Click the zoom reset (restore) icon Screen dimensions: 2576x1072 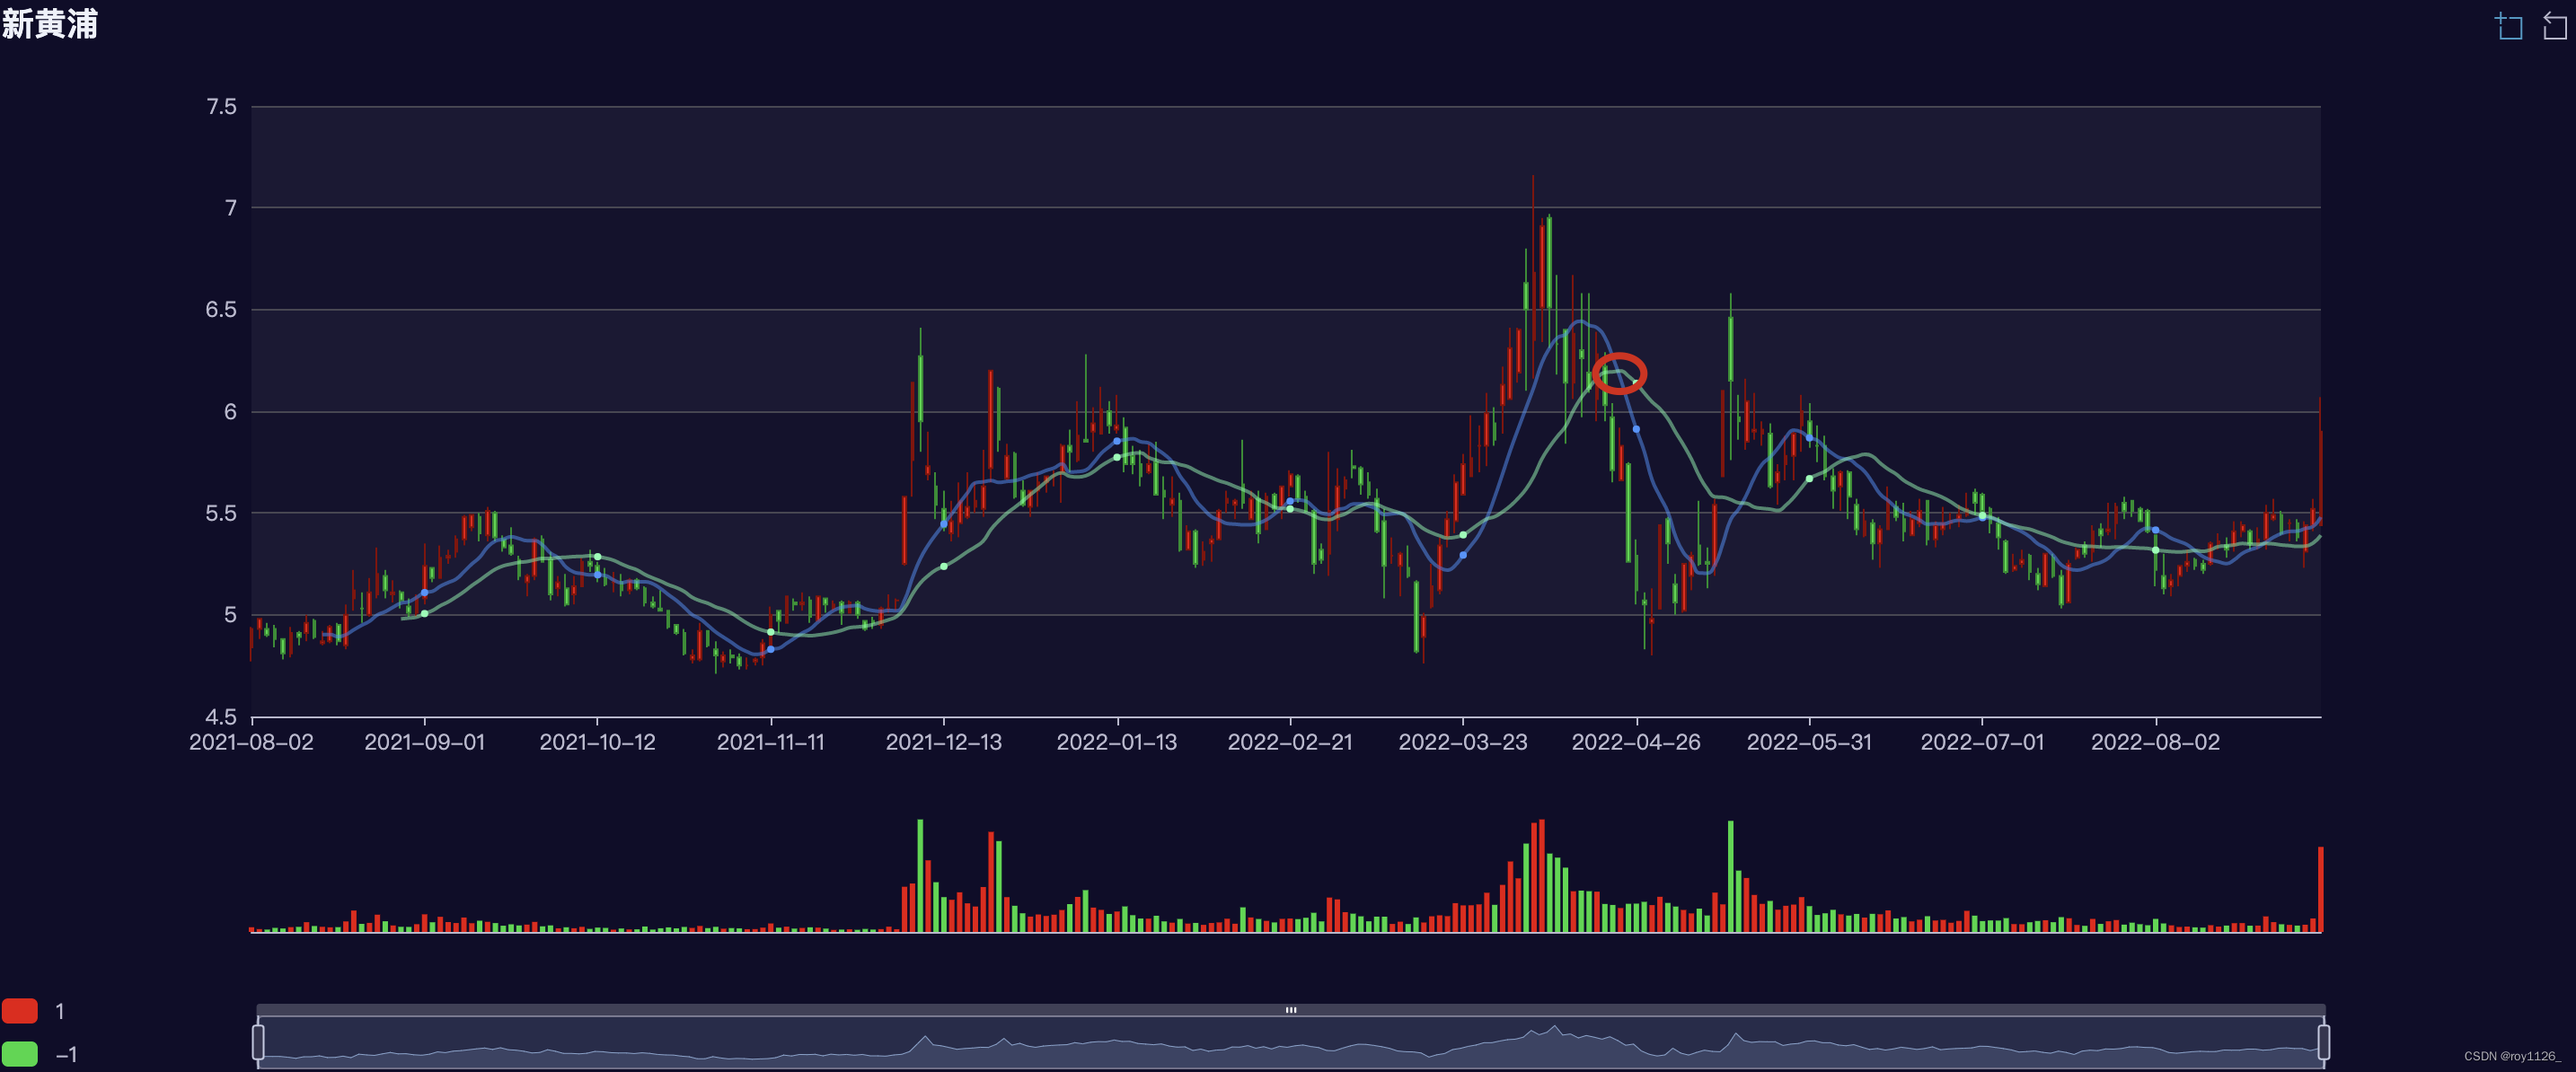coord(2554,26)
